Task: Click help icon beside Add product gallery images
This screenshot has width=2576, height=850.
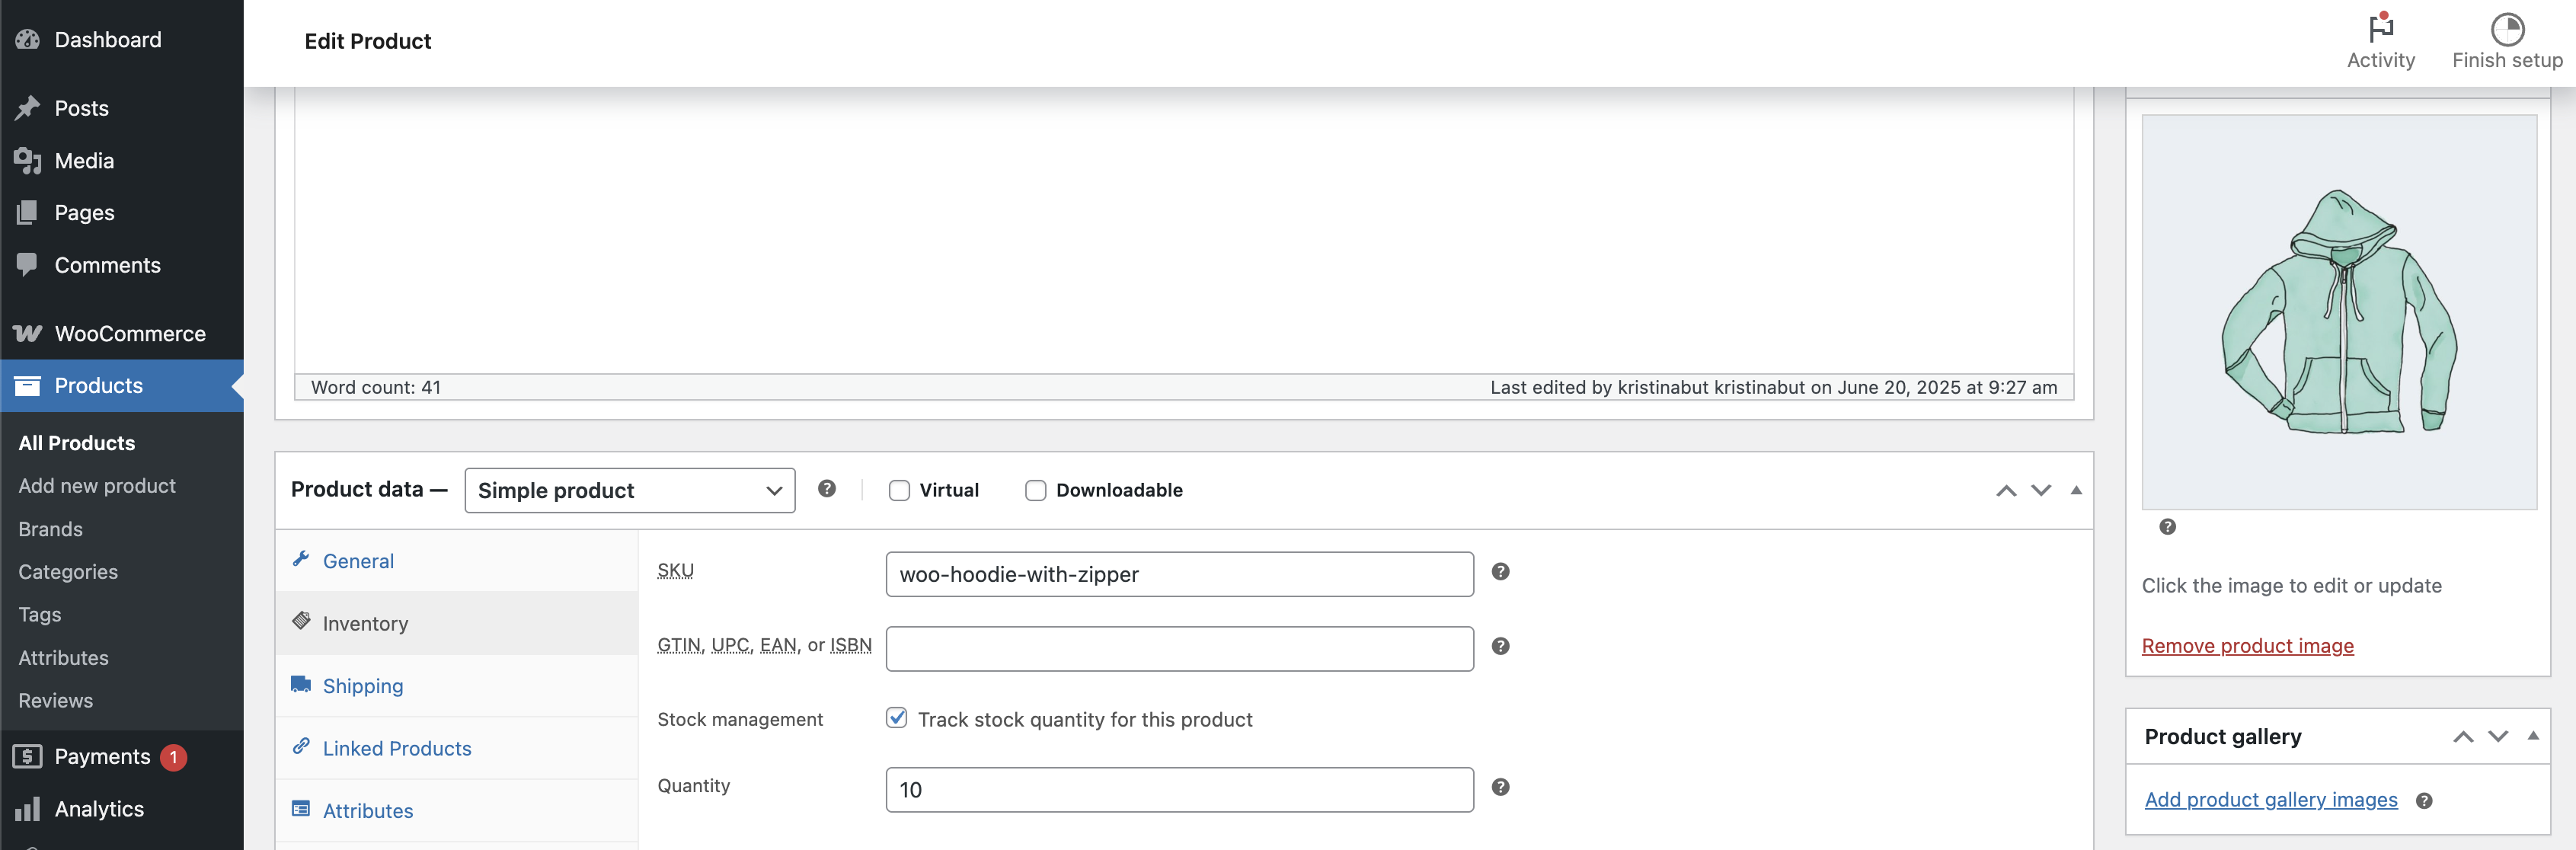Action: 2424,801
